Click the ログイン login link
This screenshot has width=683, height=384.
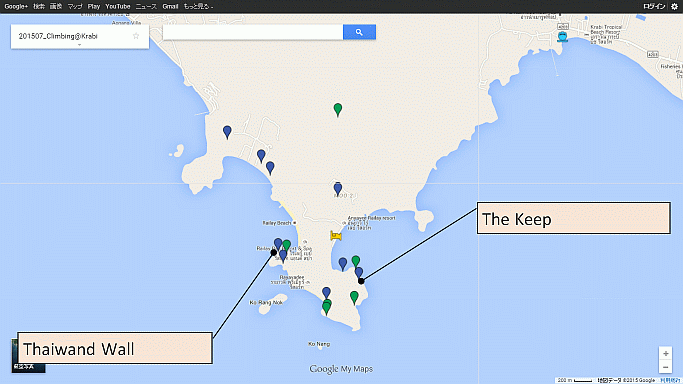[x=654, y=7]
